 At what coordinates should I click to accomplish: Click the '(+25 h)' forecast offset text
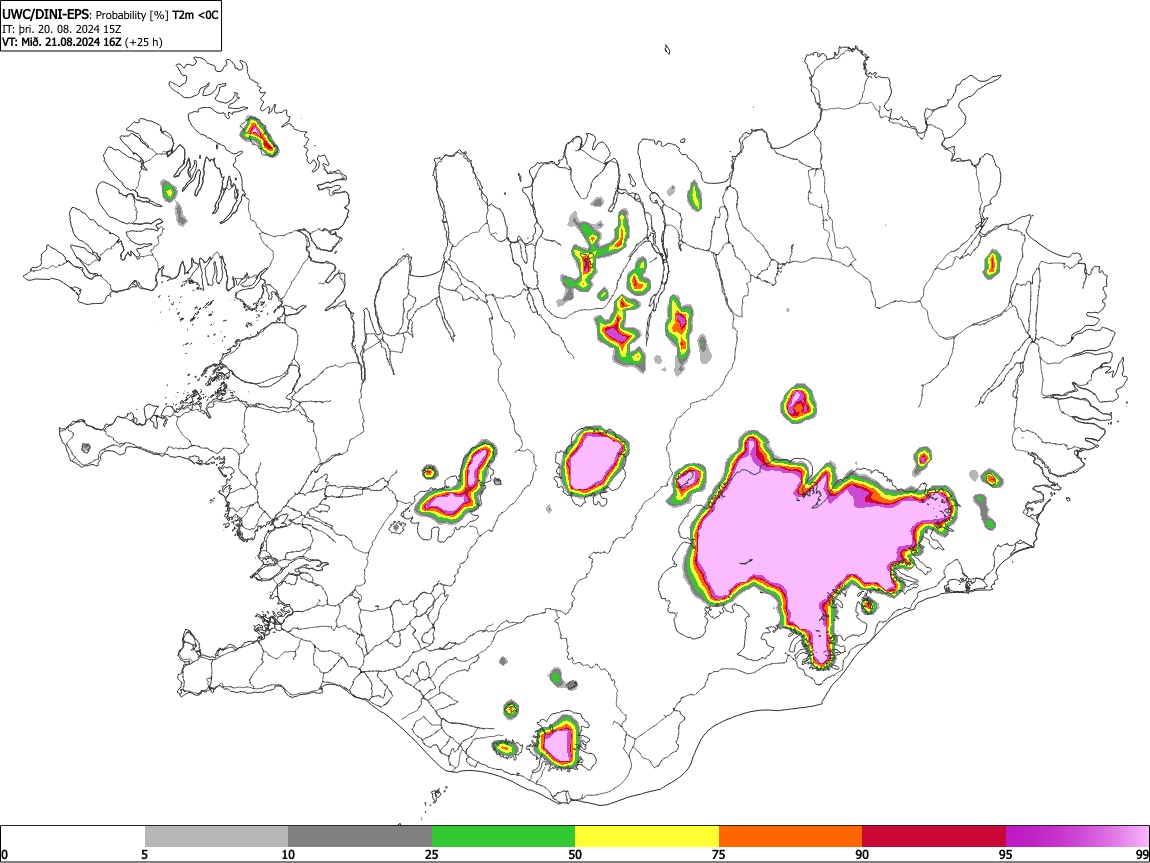(x=144, y=42)
